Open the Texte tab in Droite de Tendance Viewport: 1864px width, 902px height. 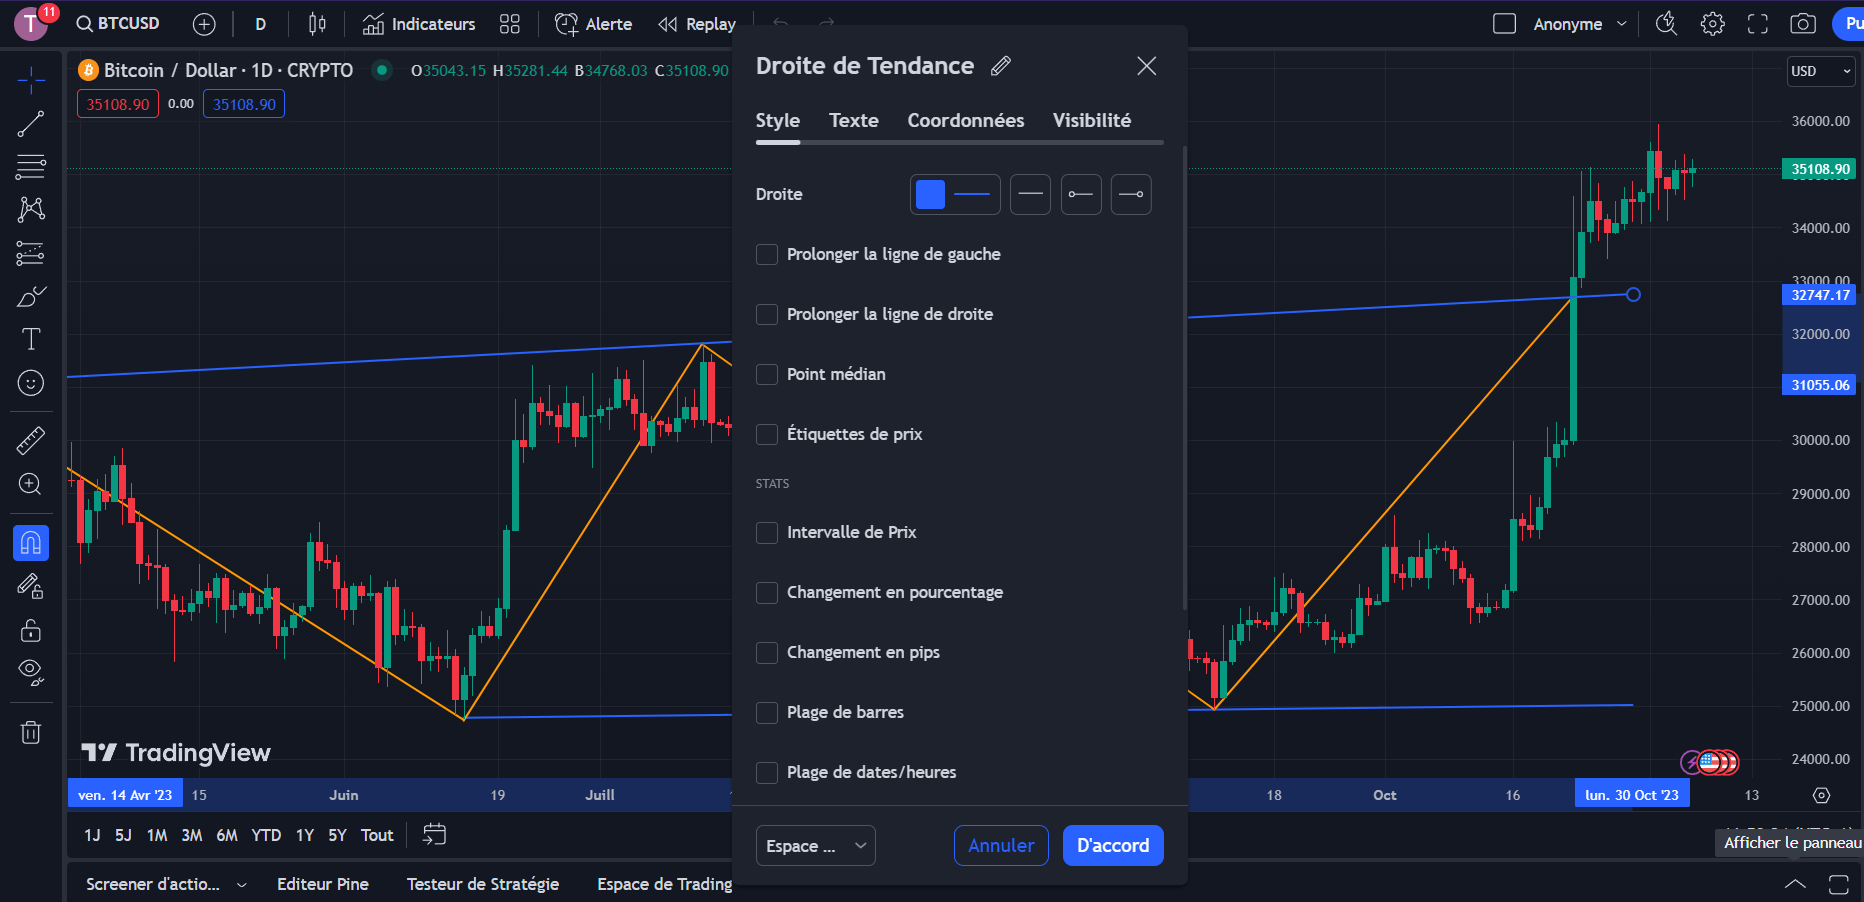853,120
